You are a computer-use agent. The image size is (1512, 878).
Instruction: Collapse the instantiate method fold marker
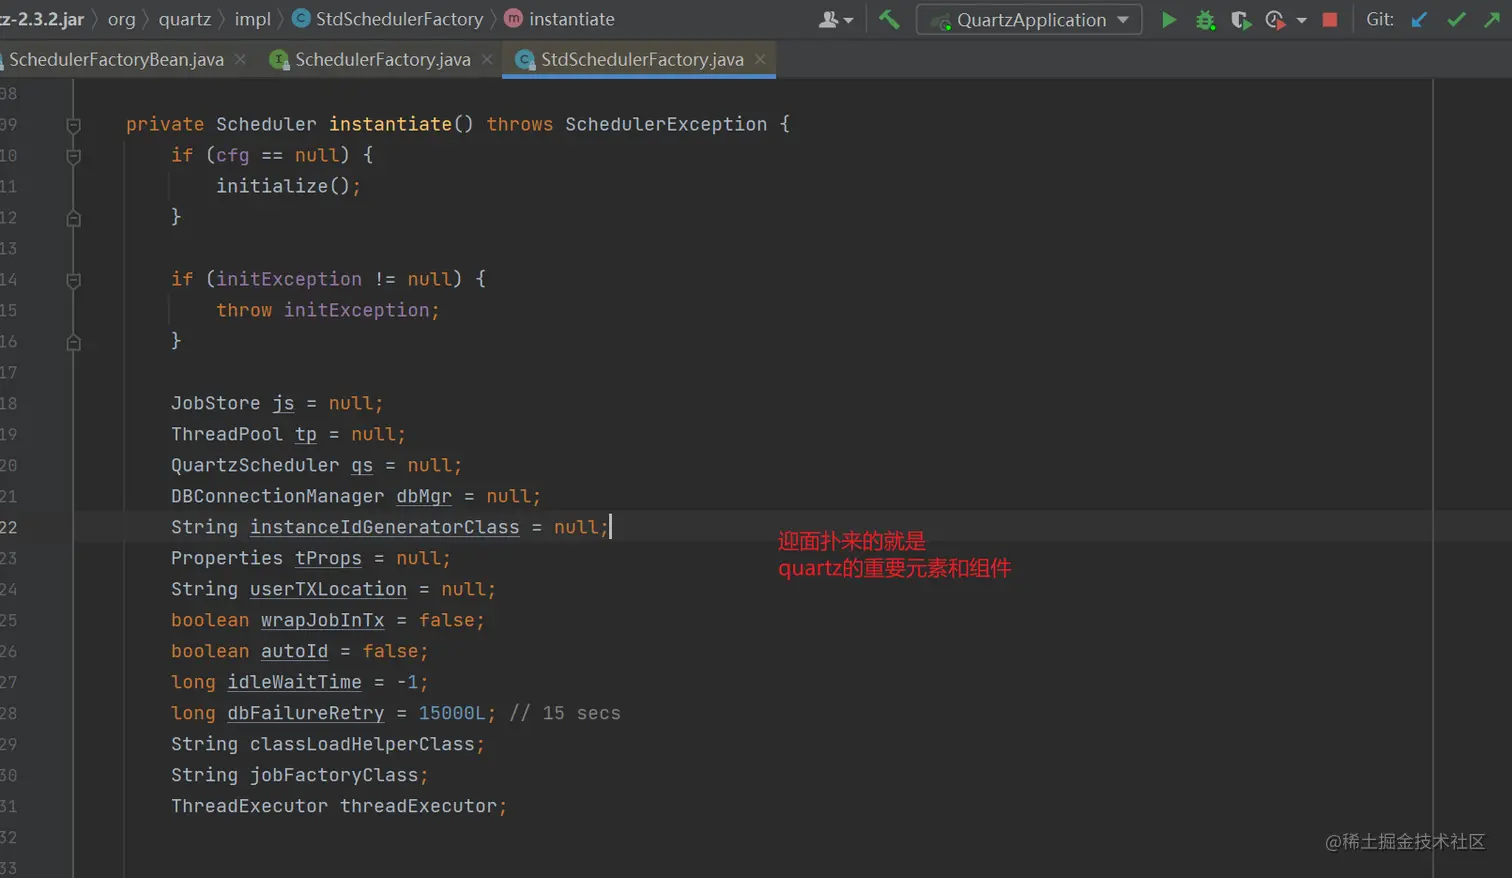point(73,125)
